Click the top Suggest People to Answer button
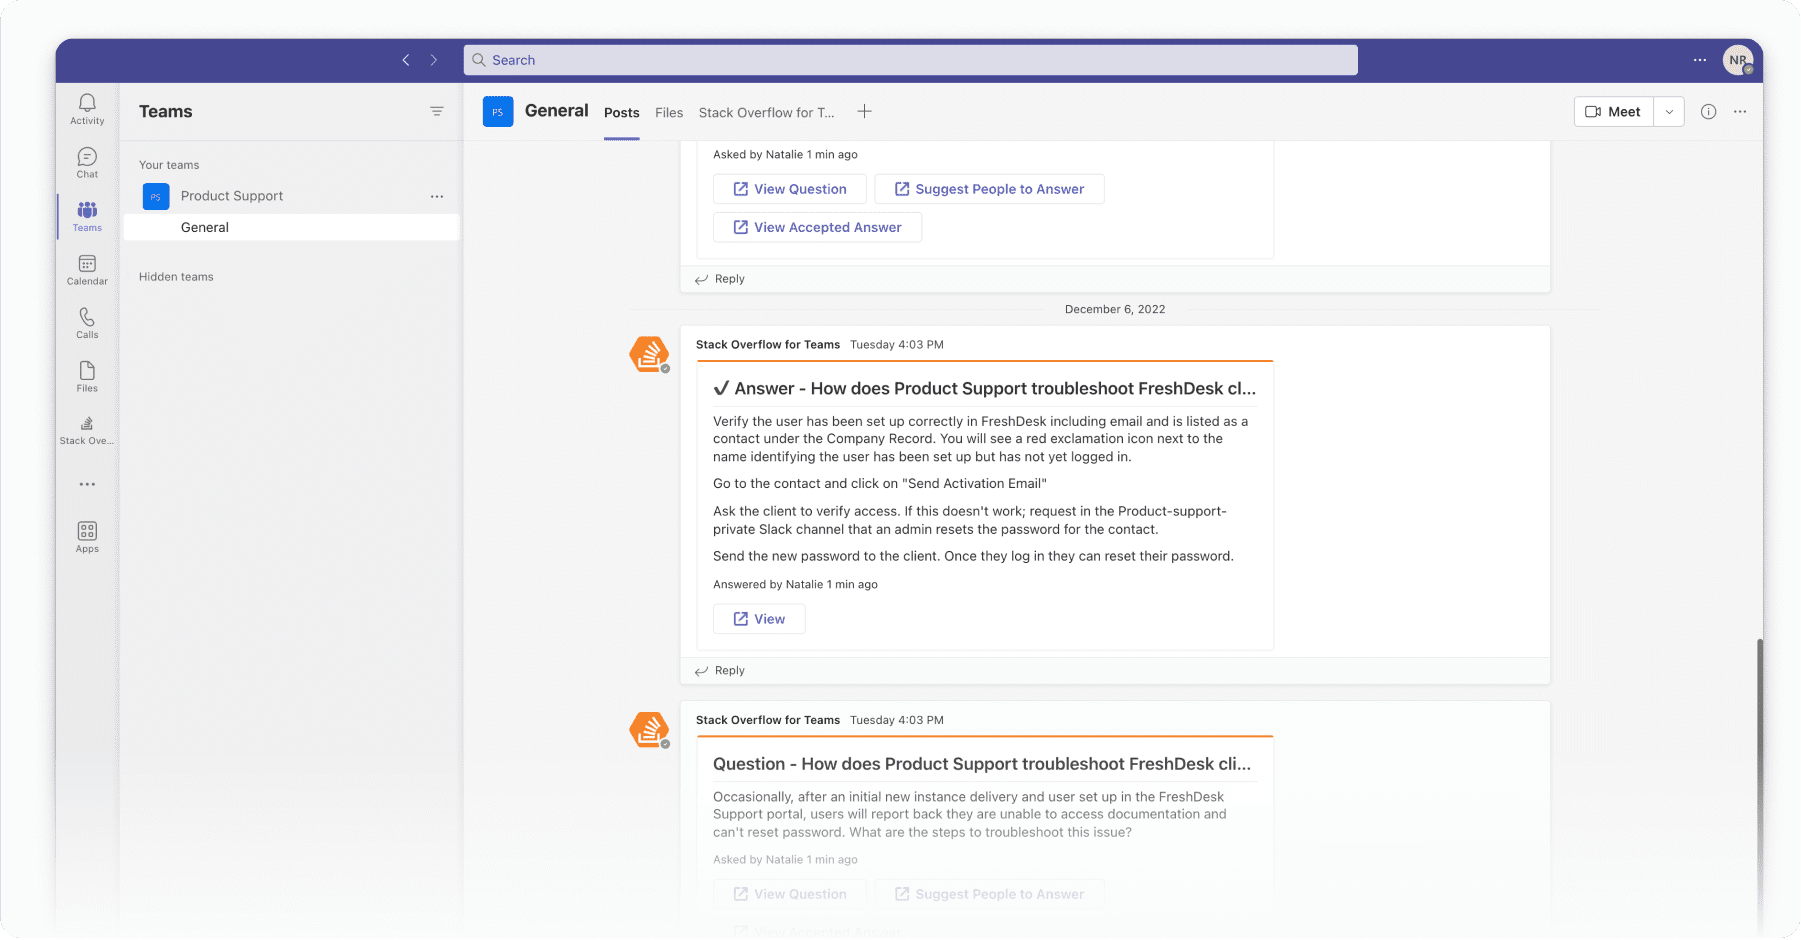1801x940 pixels. [990, 189]
